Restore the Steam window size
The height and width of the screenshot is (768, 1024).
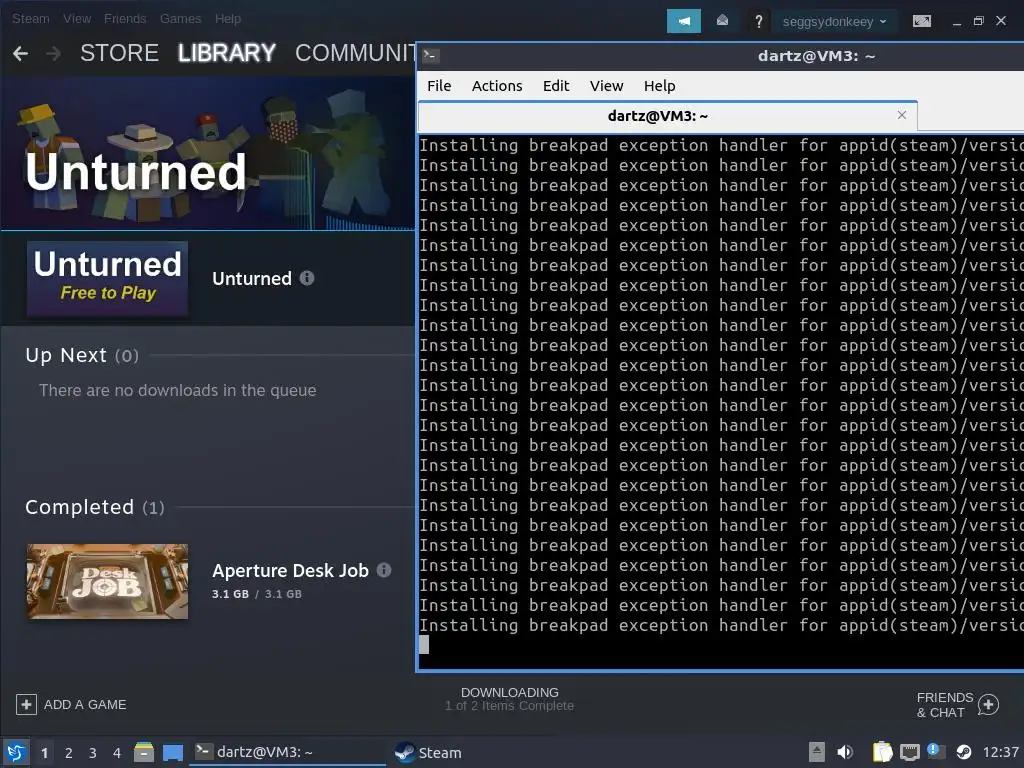[x=978, y=21]
